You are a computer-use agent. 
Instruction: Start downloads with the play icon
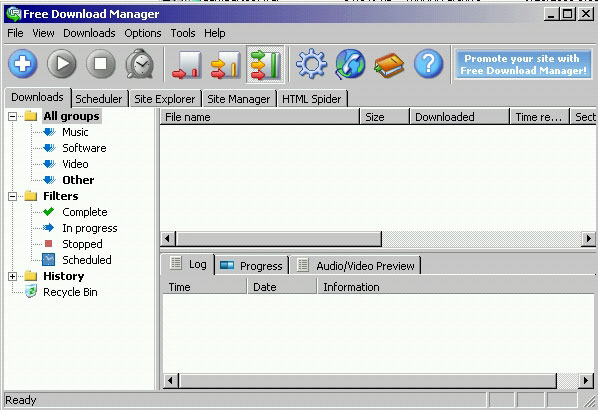(62, 64)
